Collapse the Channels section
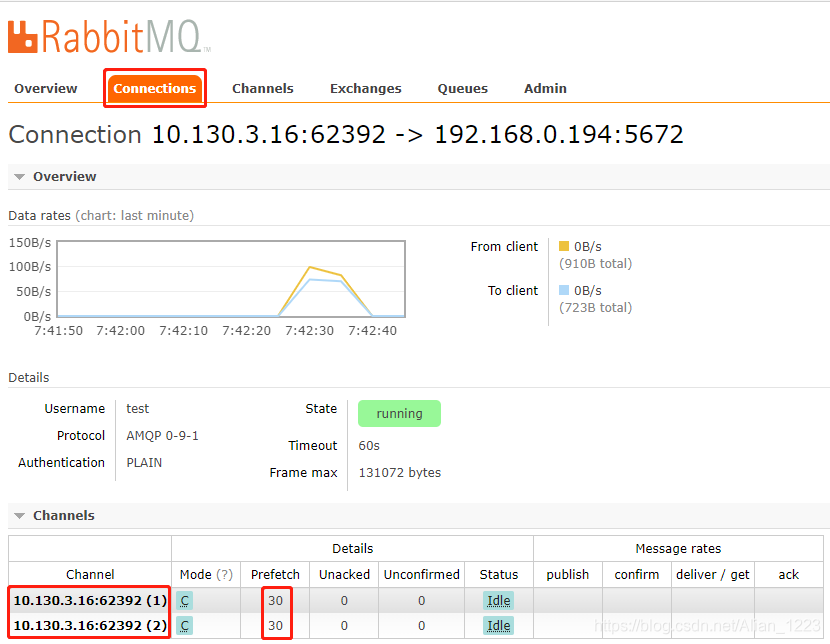The width and height of the screenshot is (830, 644). [x=19, y=515]
